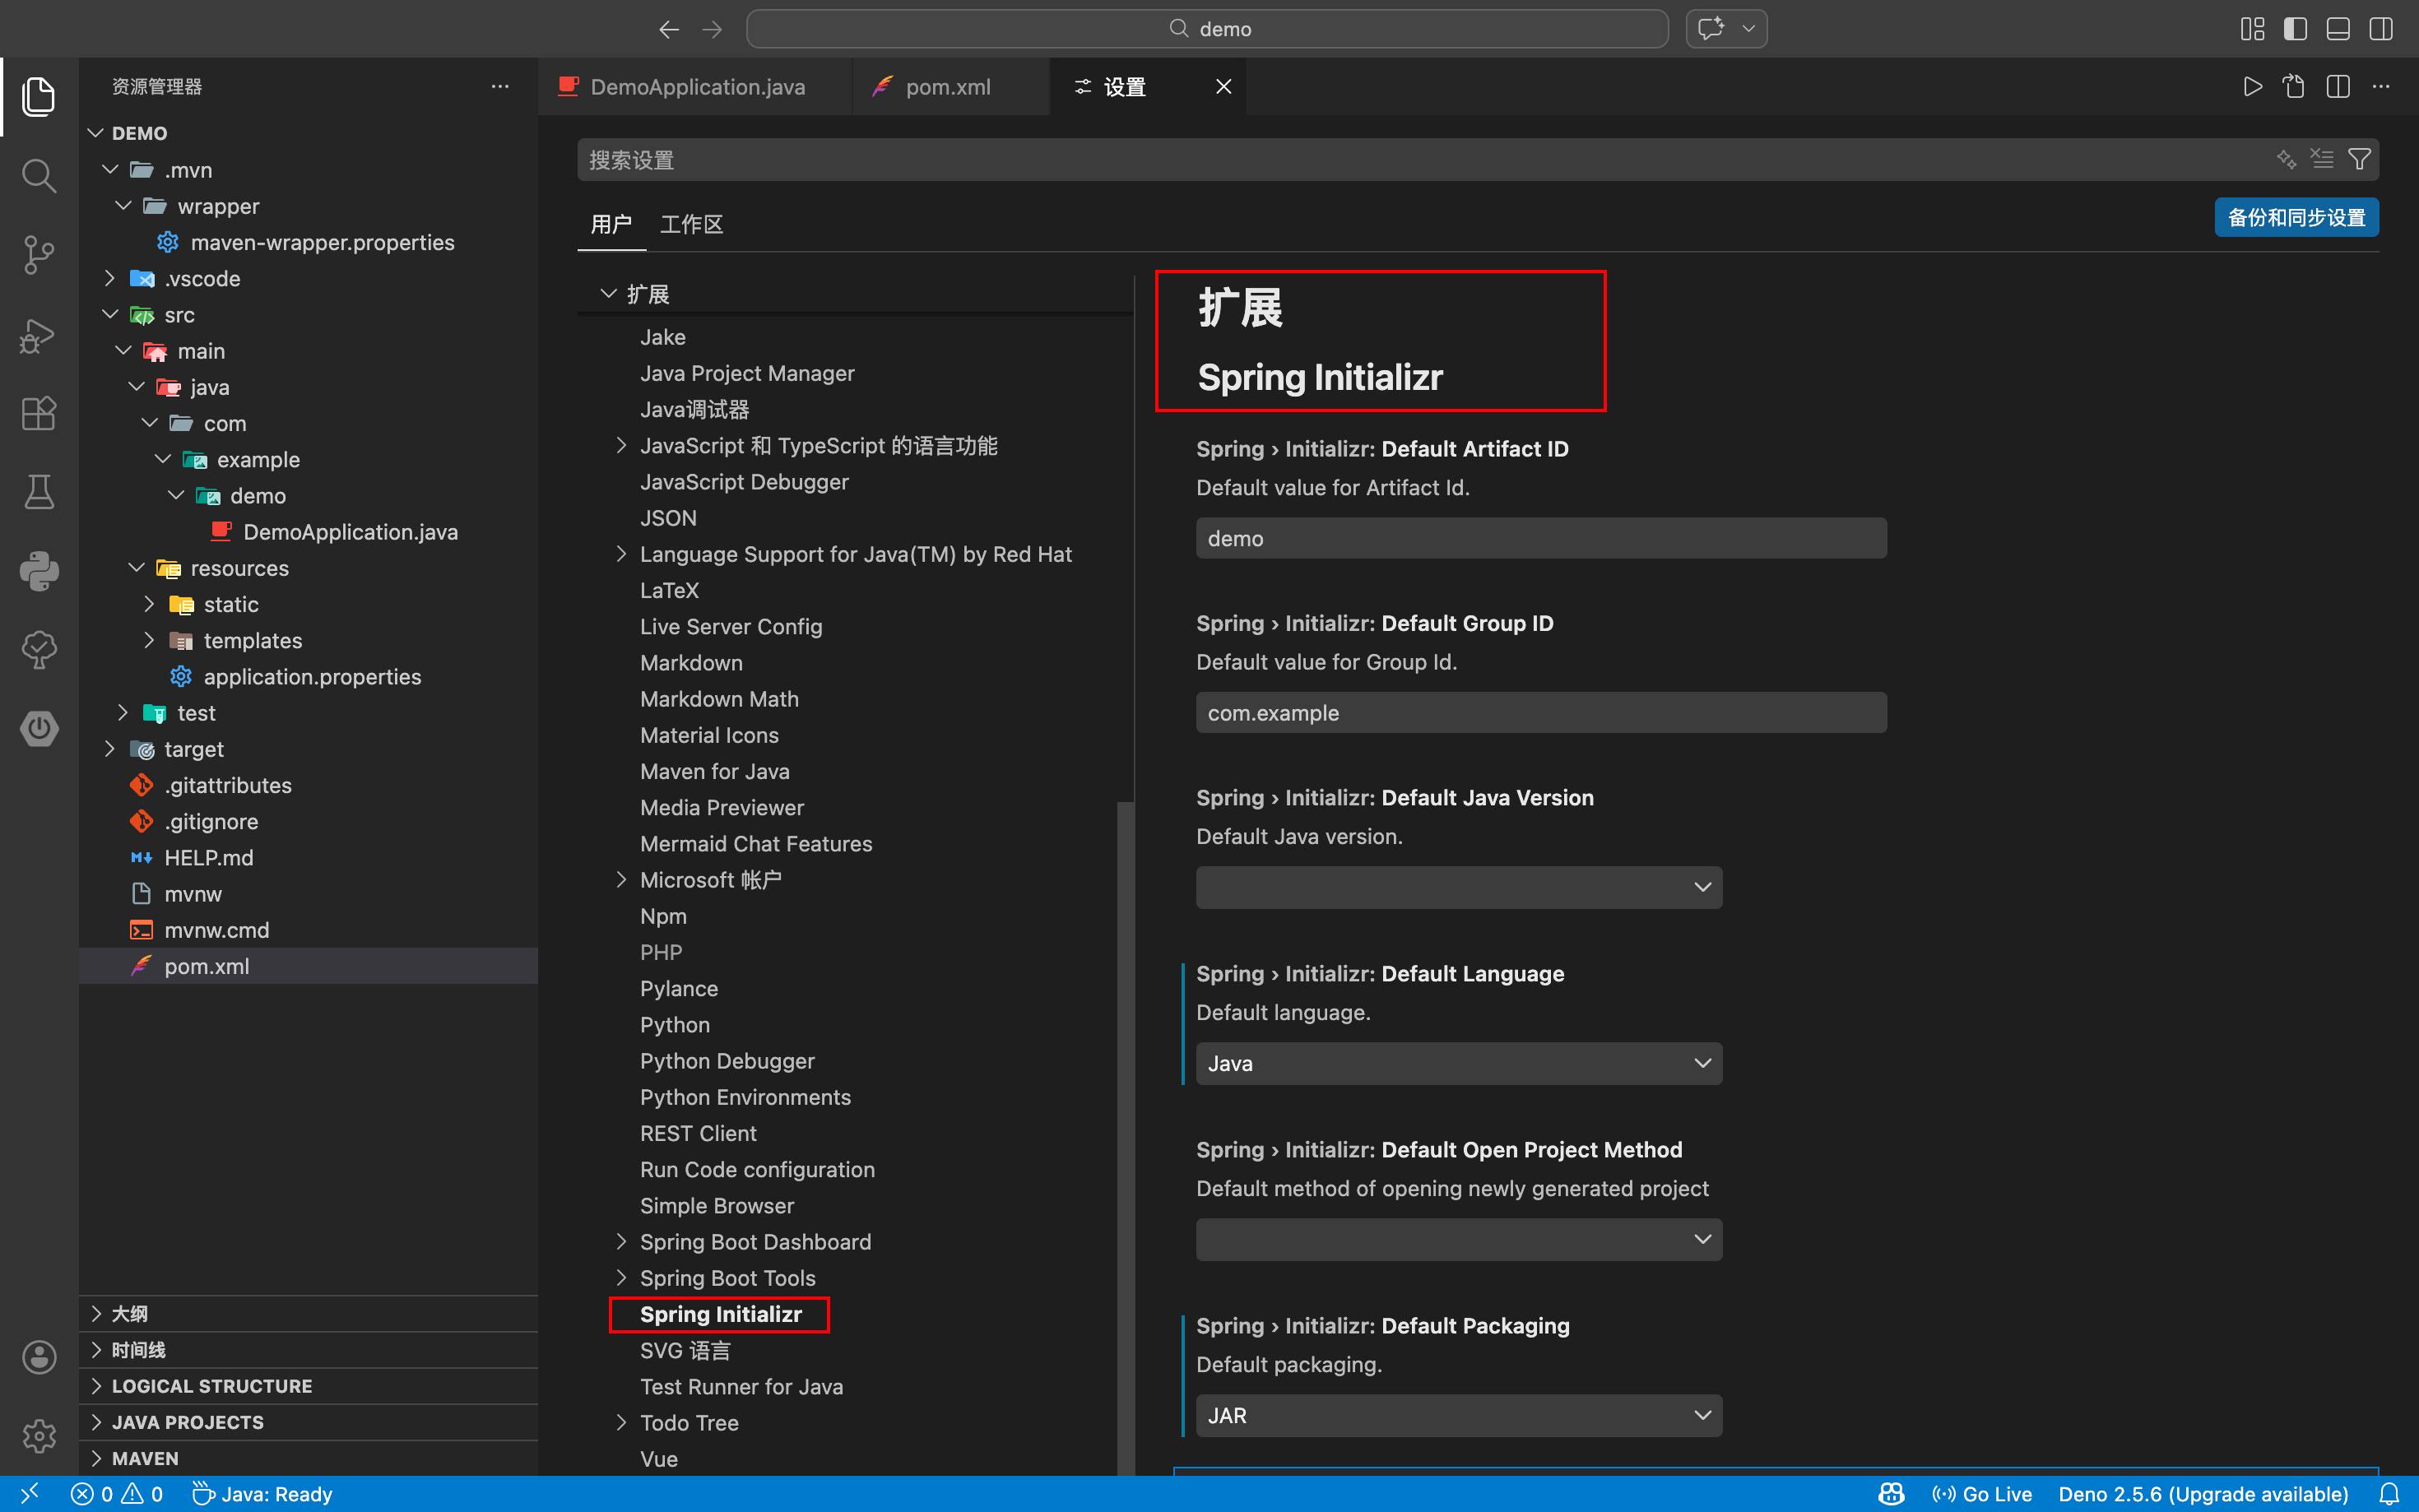The height and width of the screenshot is (1512, 2419).
Task: Show errors and warnings in status bar
Action: point(117,1494)
